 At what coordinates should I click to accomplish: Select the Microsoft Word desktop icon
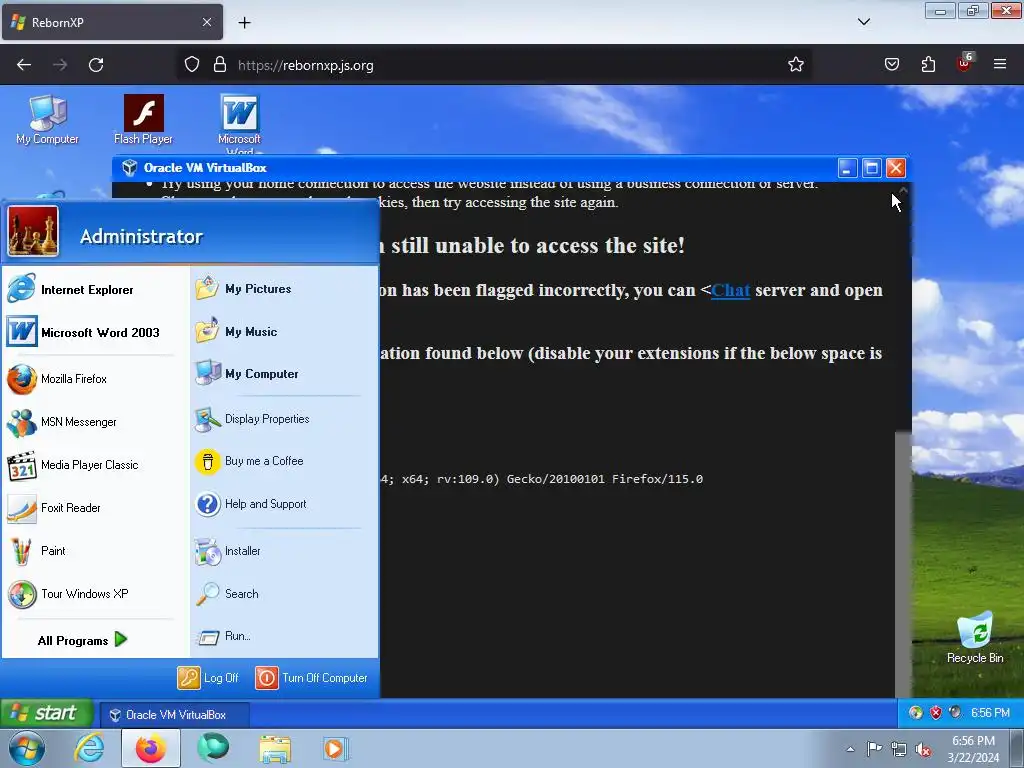click(x=240, y=123)
